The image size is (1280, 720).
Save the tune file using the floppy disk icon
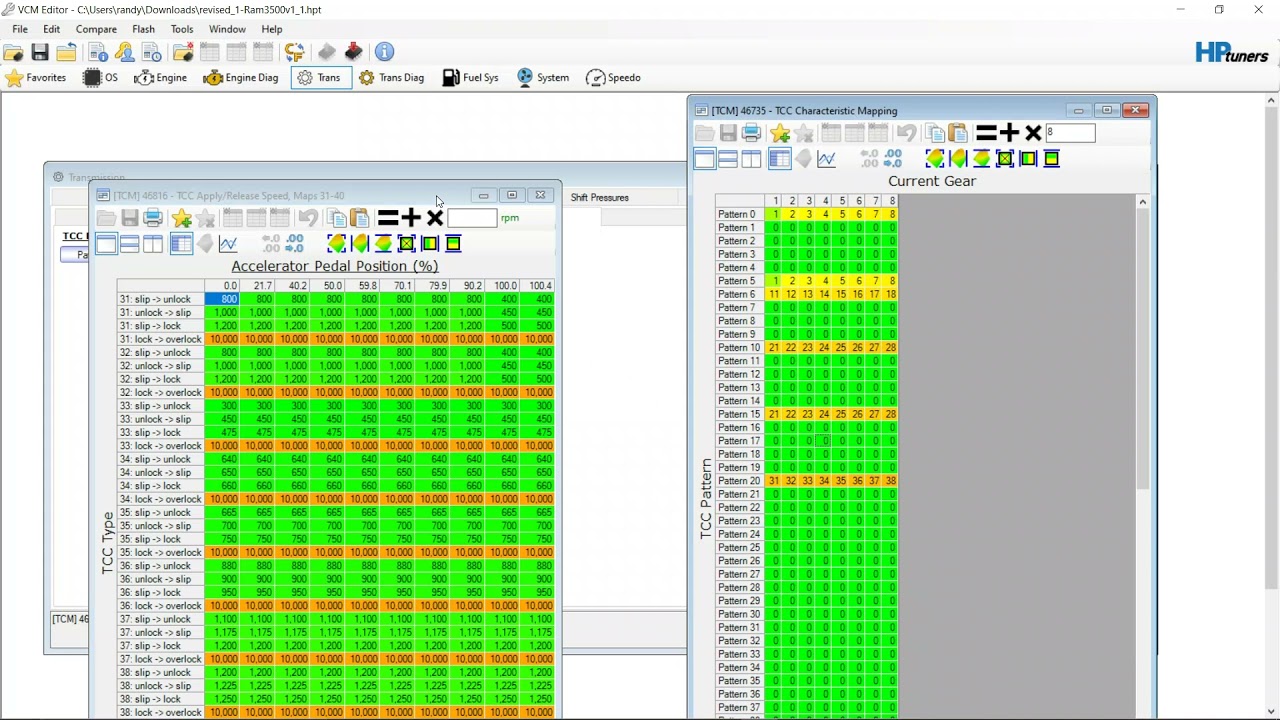(x=40, y=52)
